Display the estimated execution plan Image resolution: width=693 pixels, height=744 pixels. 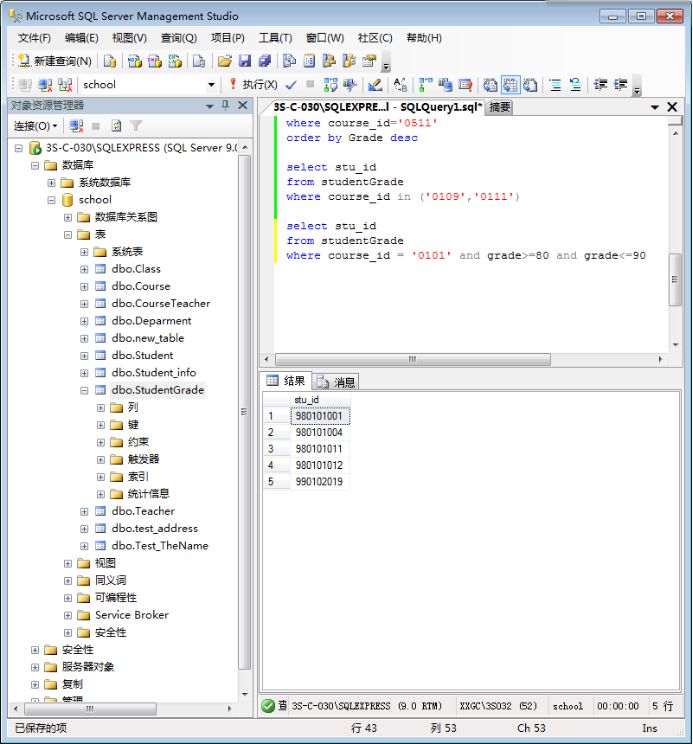point(330,85)
